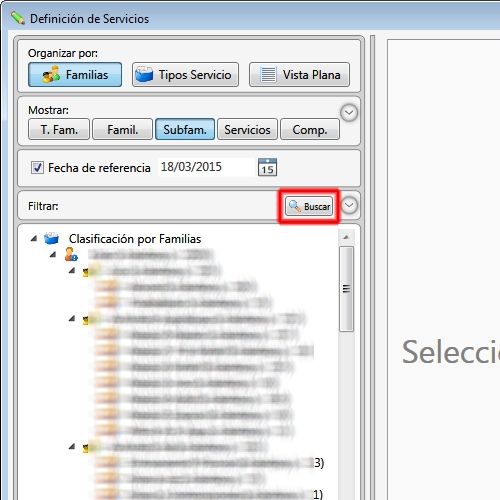Viewport: 500px width, 500px height.
Task: Toggle the T. Fam. show filter
Action: [x=59, y=129]
